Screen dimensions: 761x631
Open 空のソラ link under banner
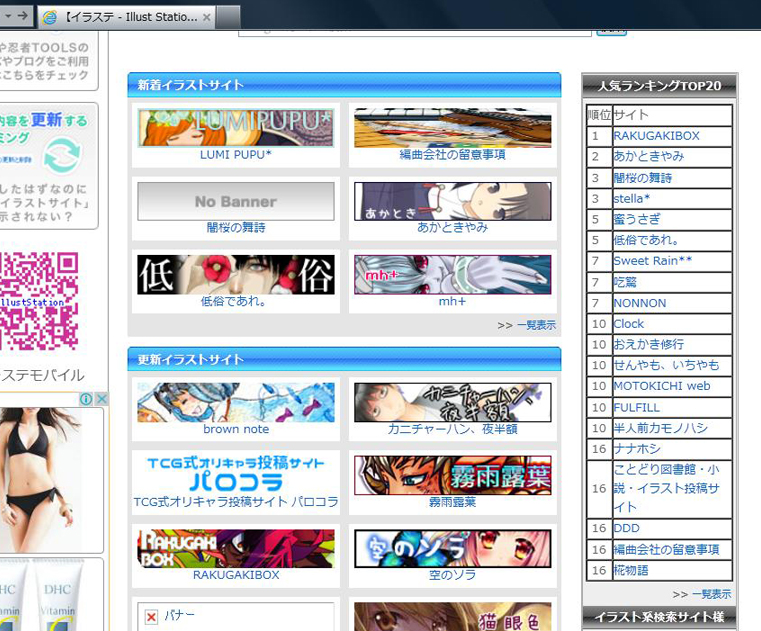coord(452,575)
